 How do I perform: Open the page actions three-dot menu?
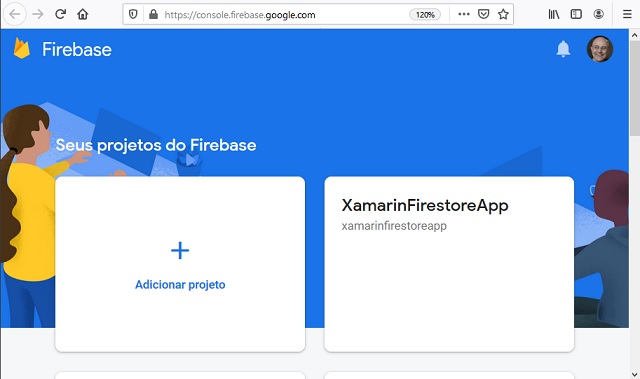tap(464, 14)
